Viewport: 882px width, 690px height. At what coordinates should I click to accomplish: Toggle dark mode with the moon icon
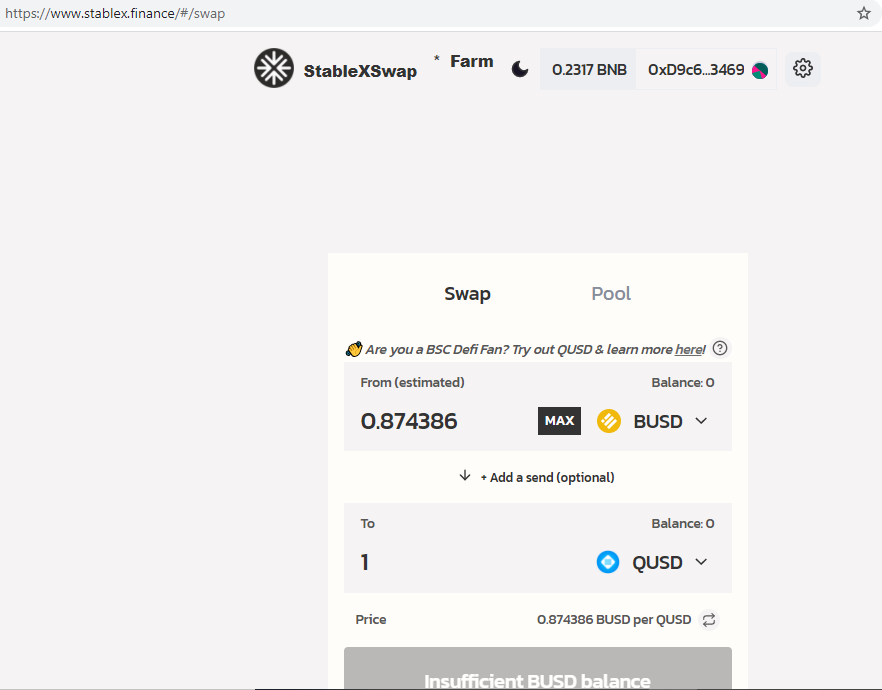(x=520, y=70)
